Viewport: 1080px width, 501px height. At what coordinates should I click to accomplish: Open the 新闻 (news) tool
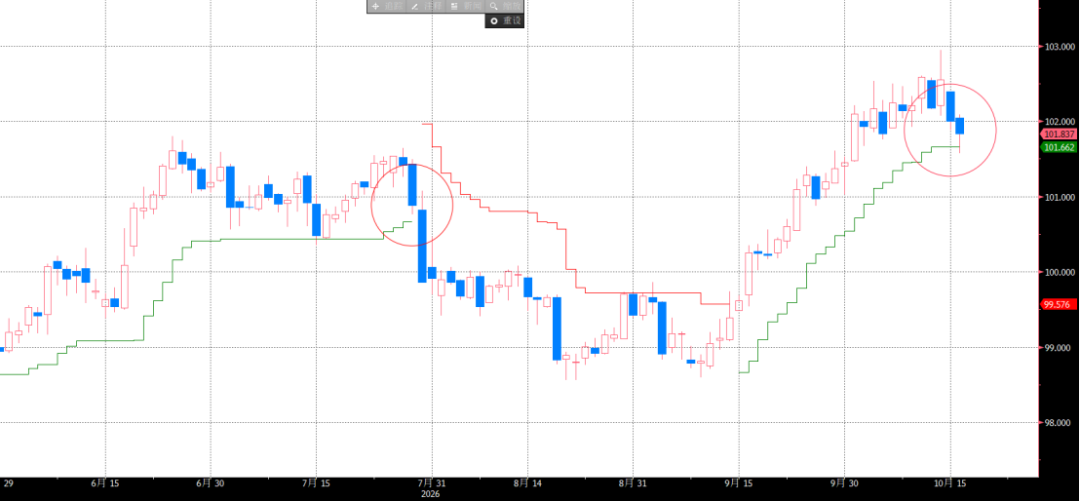pos(464,6)
